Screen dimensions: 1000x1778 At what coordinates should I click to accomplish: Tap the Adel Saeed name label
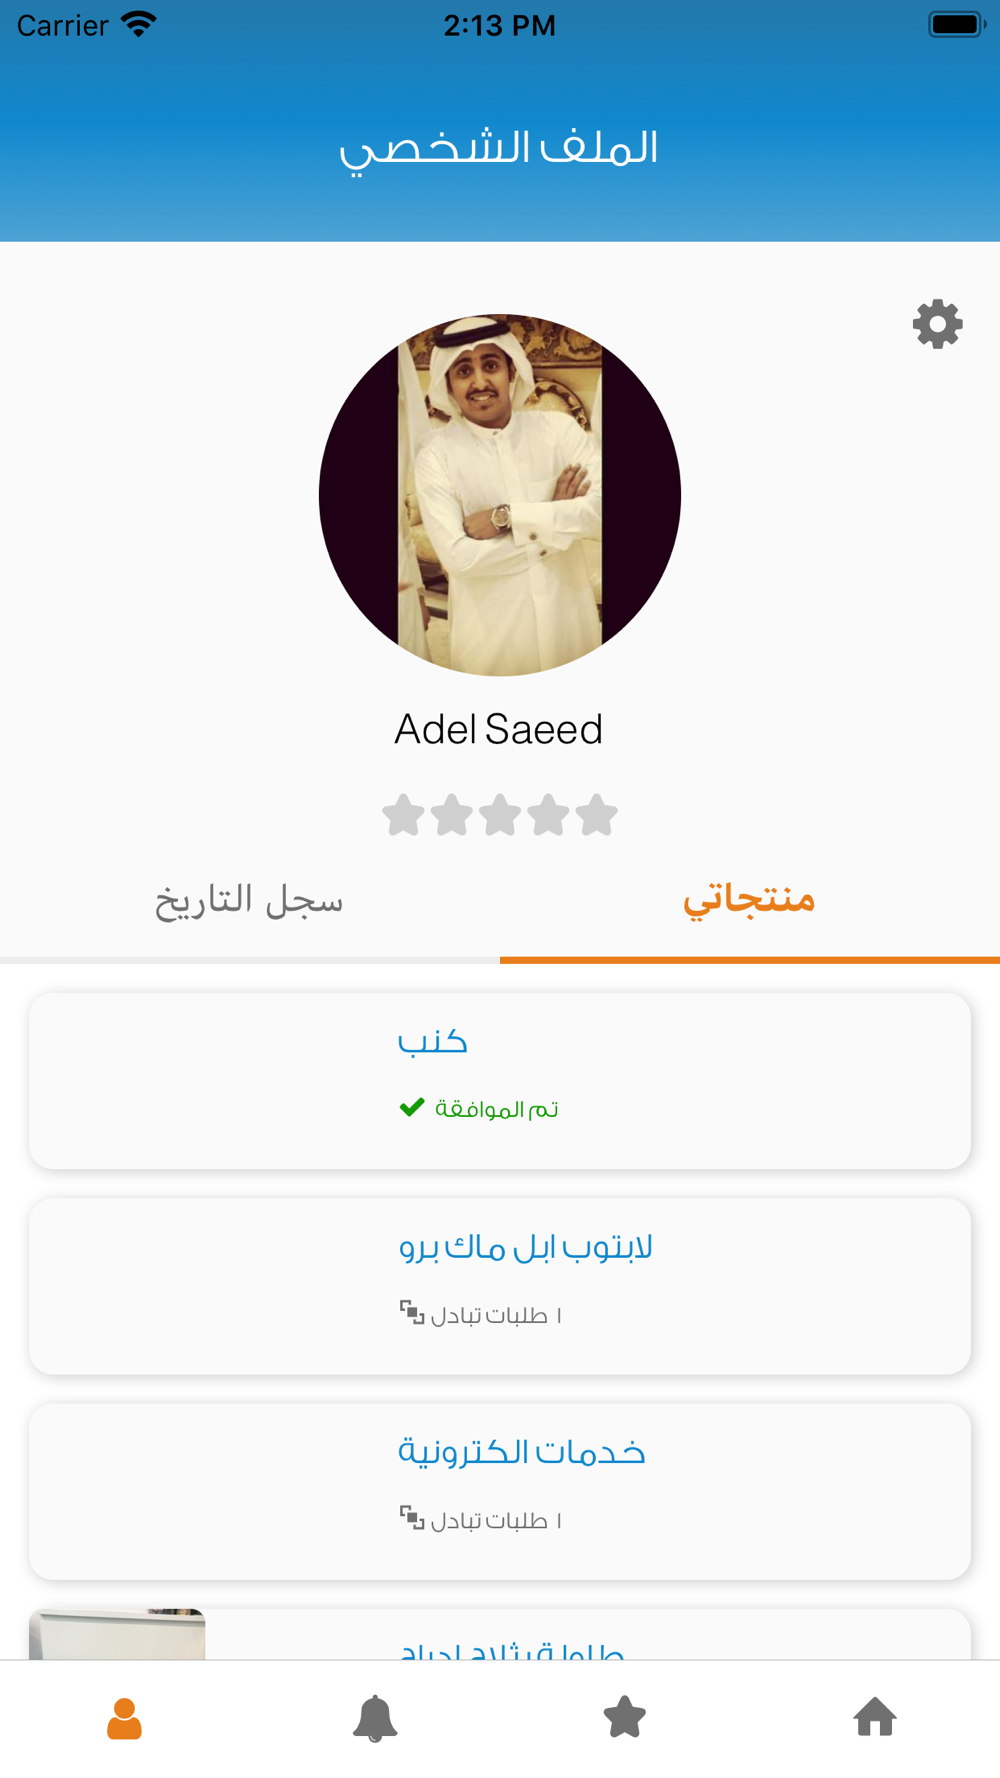coord(499,729)
